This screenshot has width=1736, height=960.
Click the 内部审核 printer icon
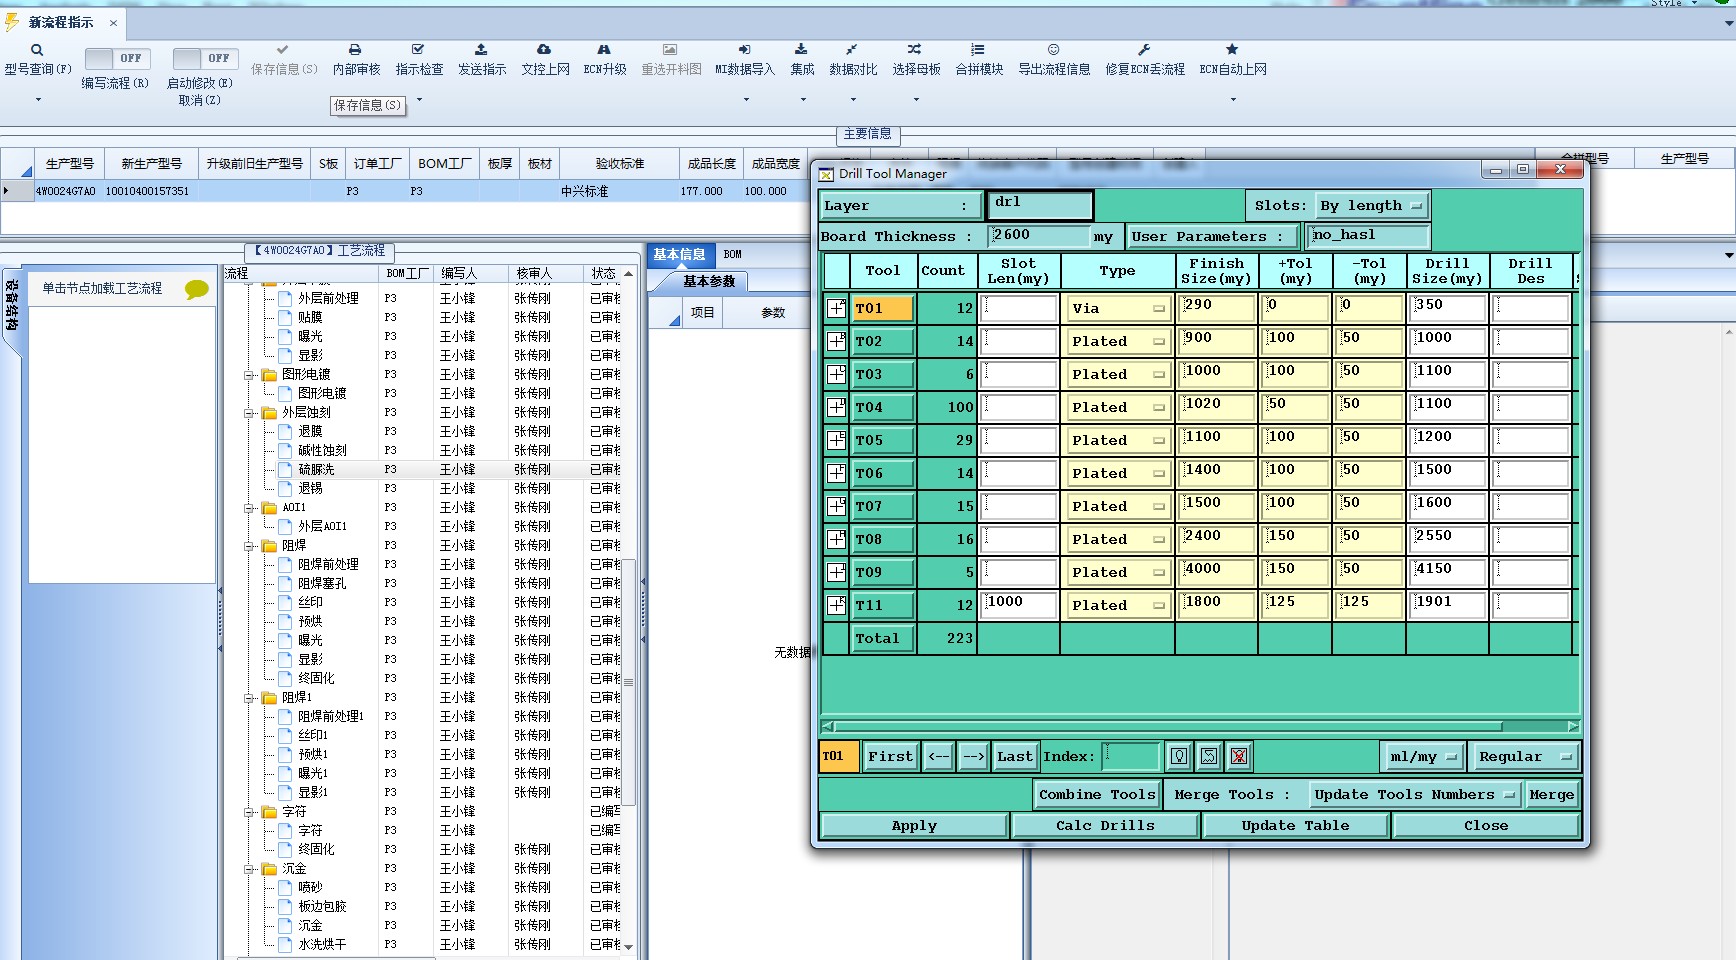point(355,50)
